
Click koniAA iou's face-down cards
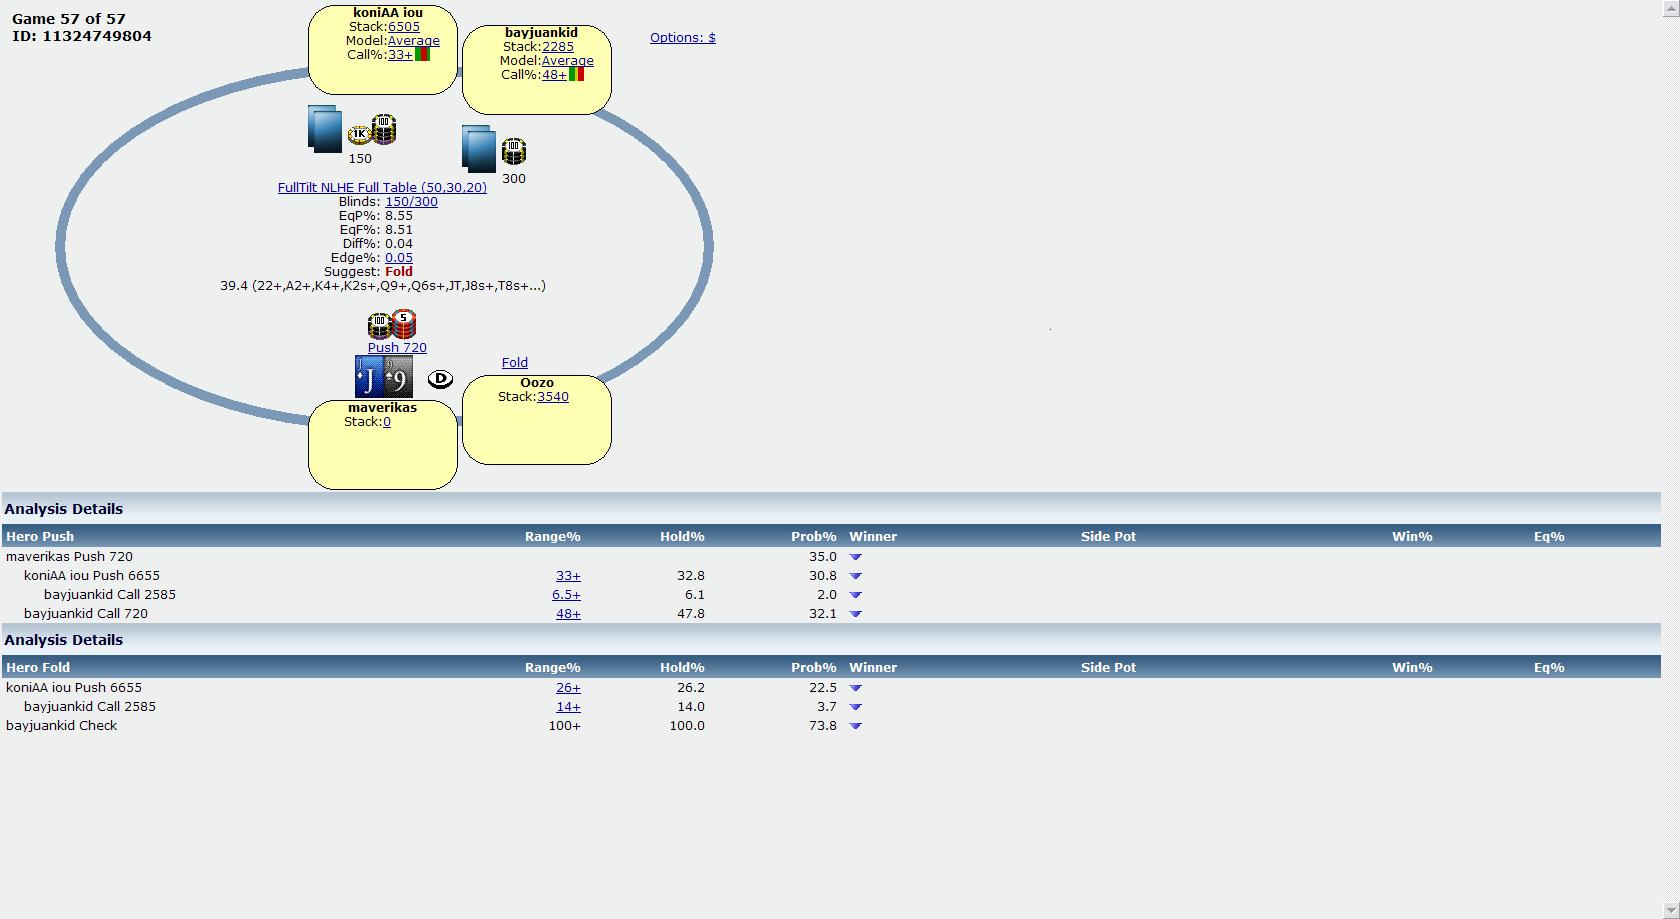[325, 129]
